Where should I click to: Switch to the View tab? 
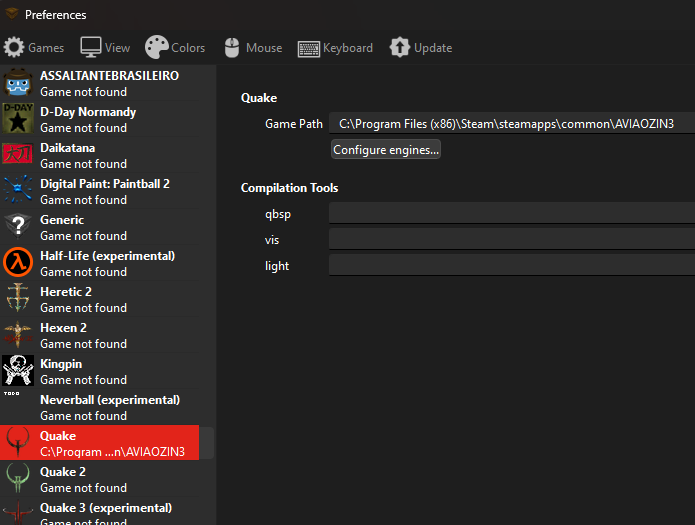(105, 48)
